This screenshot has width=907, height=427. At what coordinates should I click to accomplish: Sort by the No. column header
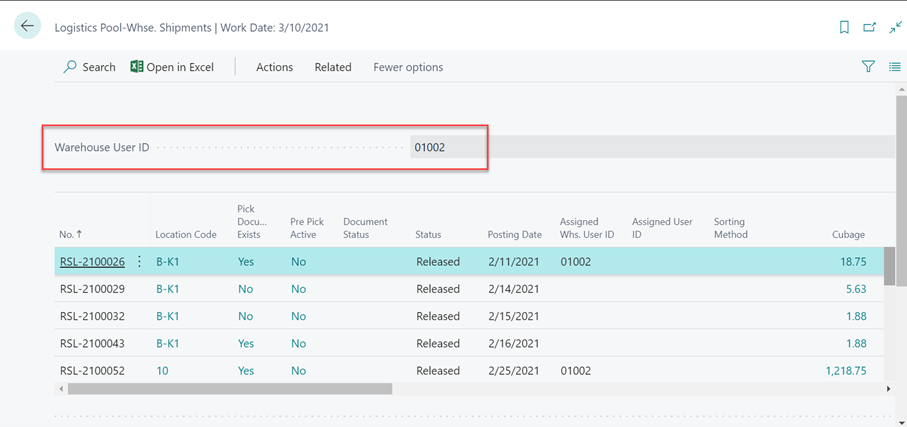coord(70,234)
